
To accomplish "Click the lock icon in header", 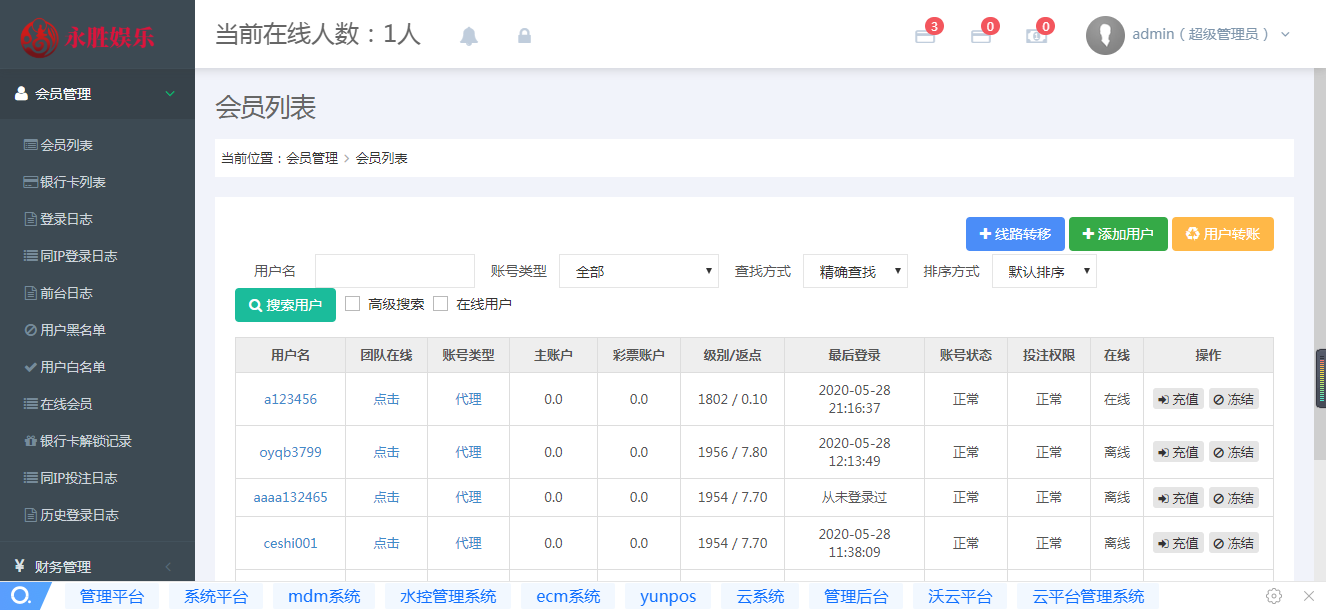I will [524, 36].
